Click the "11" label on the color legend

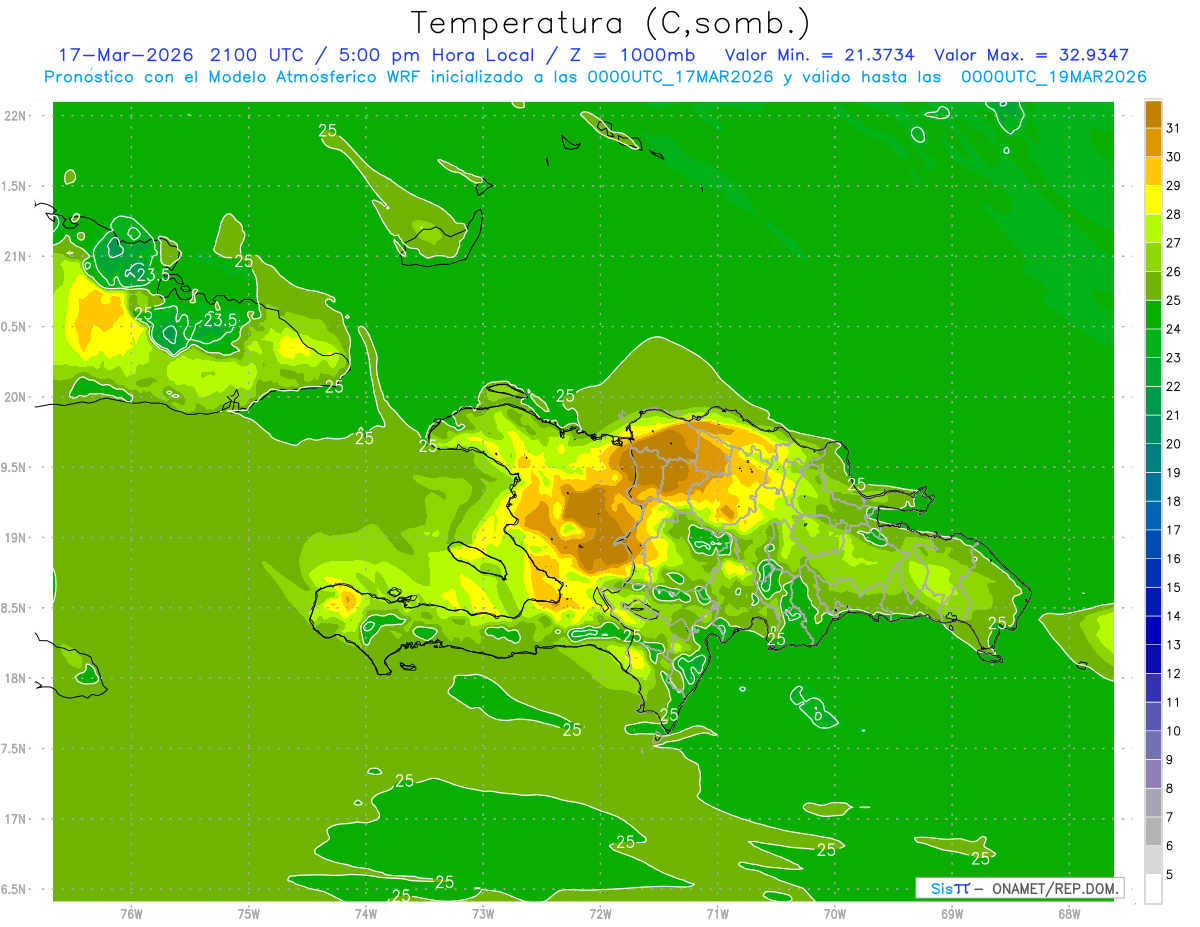(x=1174, y=703)
